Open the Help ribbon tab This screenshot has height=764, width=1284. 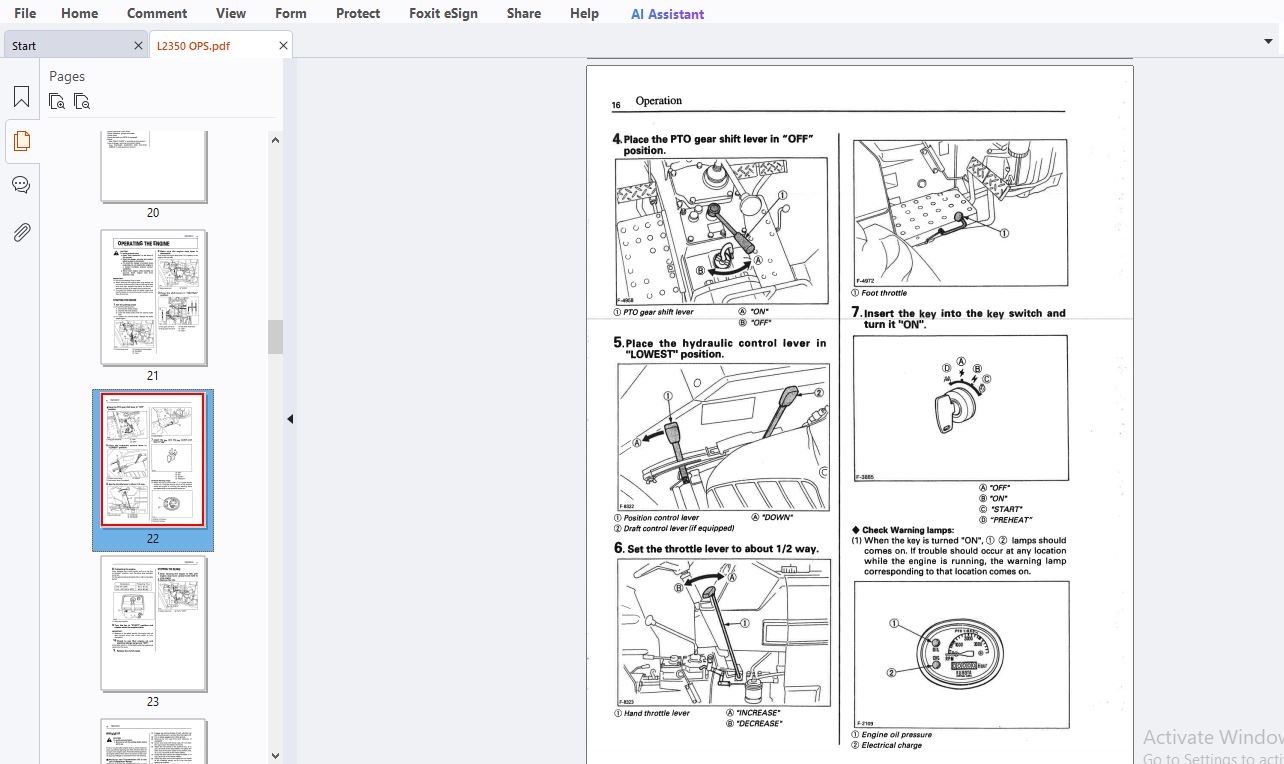(584, 13)
